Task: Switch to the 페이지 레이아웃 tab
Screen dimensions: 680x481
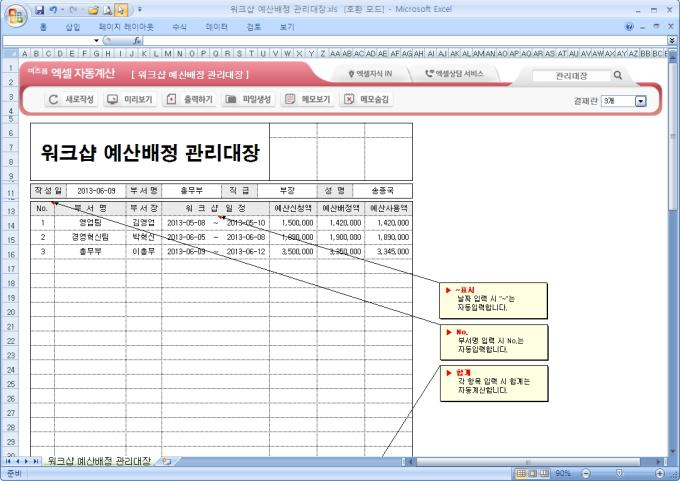Action: 126,27
